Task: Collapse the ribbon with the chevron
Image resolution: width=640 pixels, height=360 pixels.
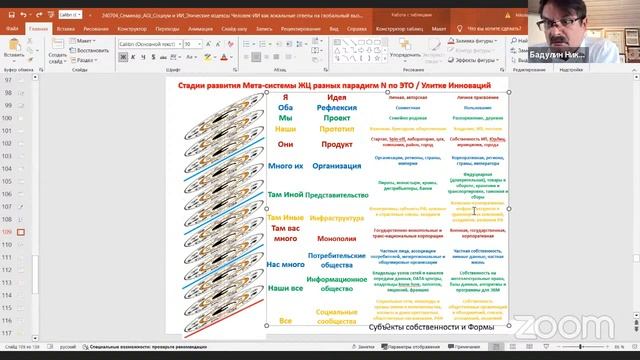Action: coord(634,70)
